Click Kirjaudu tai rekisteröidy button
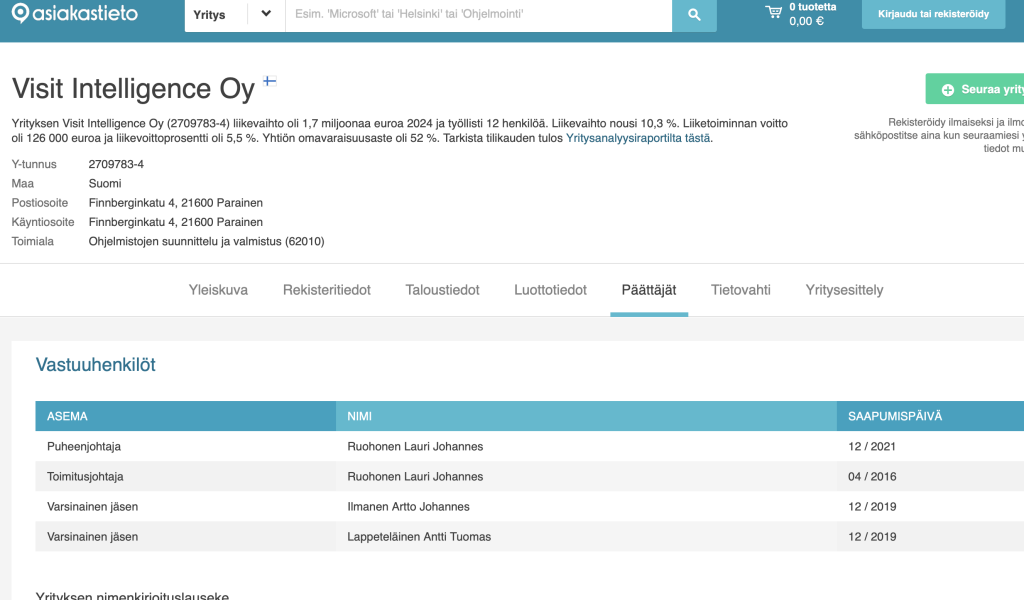1024x600 pixels. tap(933, 14)
